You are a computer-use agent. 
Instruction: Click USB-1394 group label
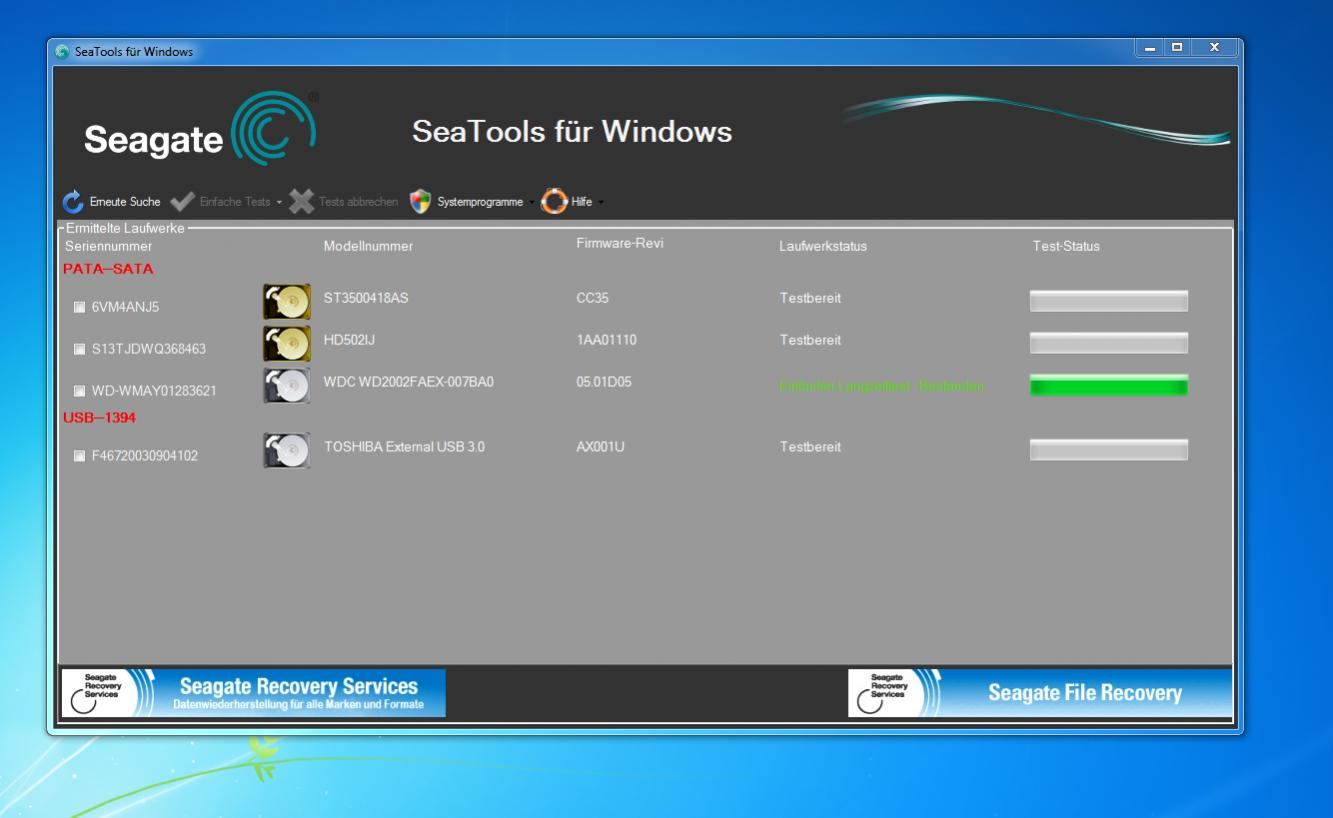tap(99, 417)
